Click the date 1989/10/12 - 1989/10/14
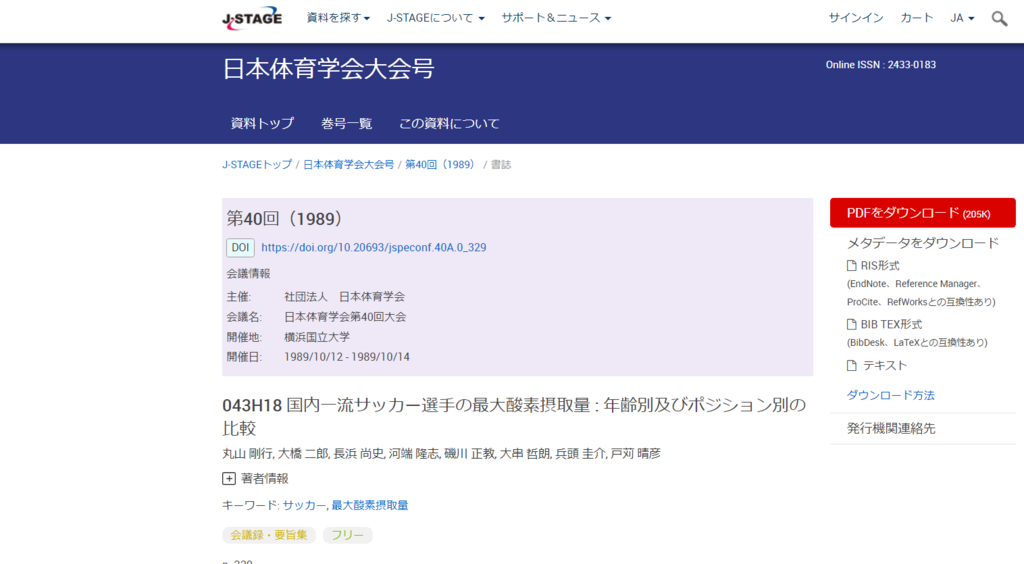 click(347, 357)
